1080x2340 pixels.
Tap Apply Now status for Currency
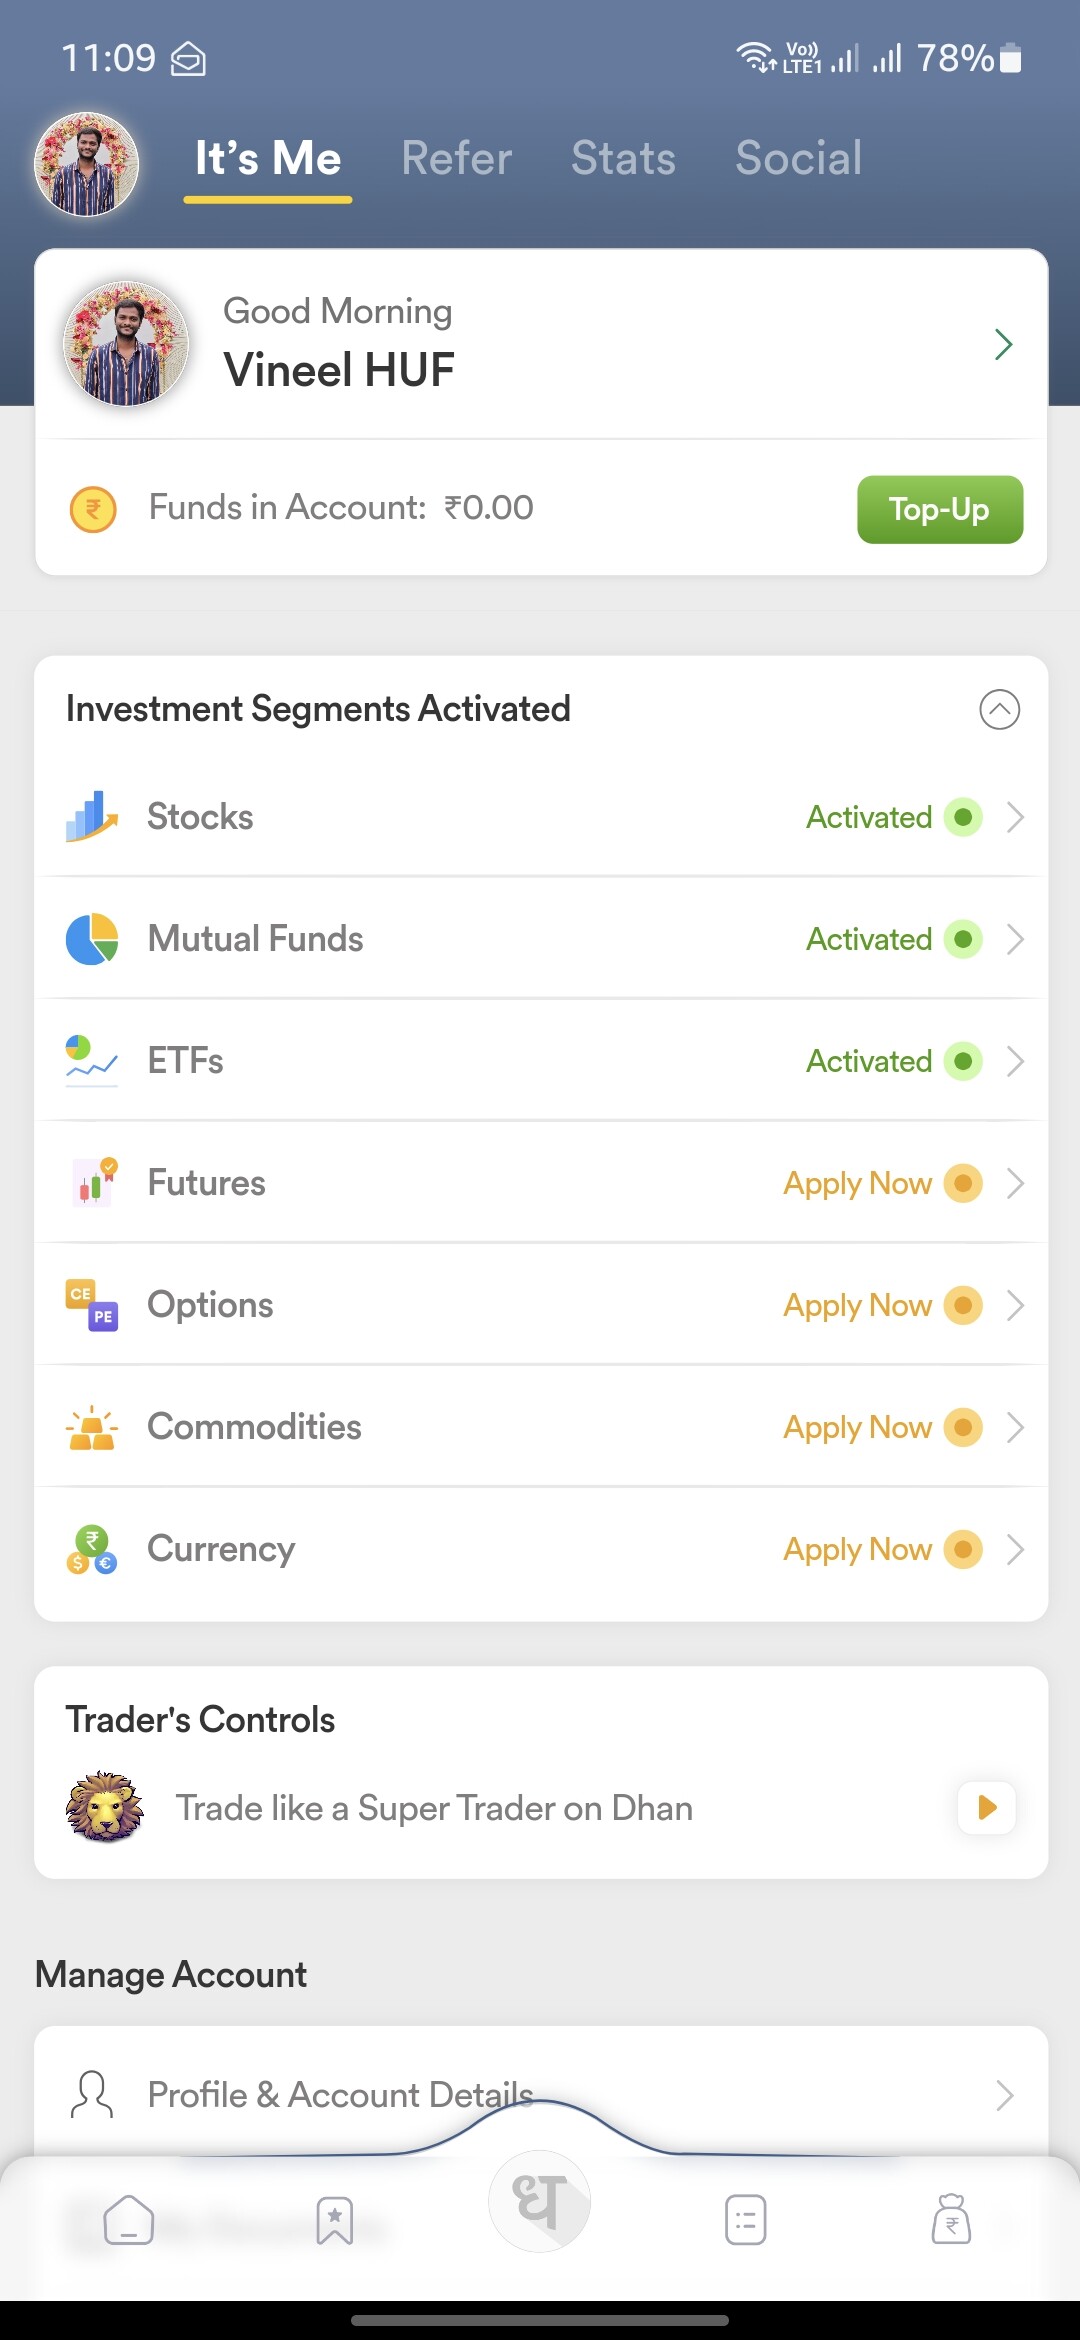click(x=858, y=1549)
